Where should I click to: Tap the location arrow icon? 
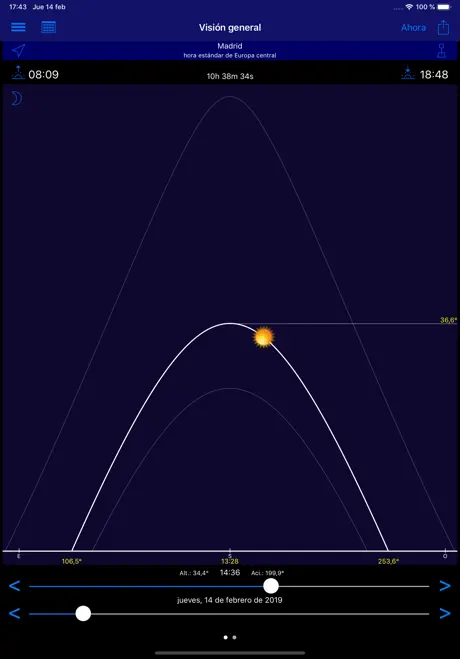(18, 50)
